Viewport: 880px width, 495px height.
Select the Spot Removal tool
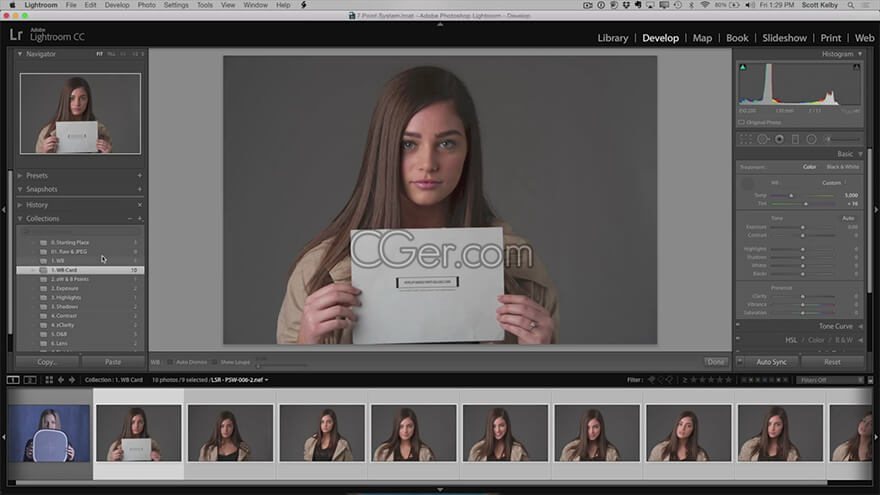[x=763, y=139]
